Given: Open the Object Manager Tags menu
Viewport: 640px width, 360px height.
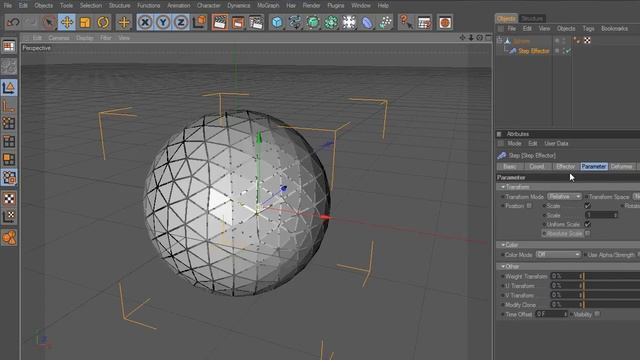Looking at the screenshot, I should 588,29.
